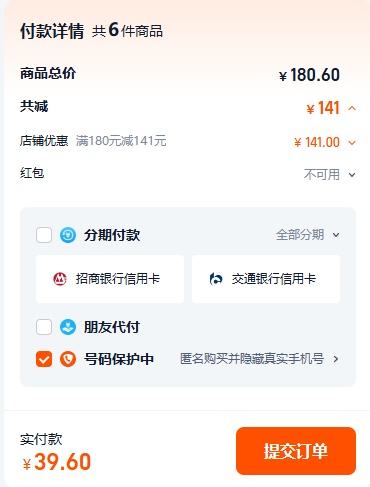Enable the 分期付款 checkbox
Screen dimensions: 370x487
coord(44,235)
